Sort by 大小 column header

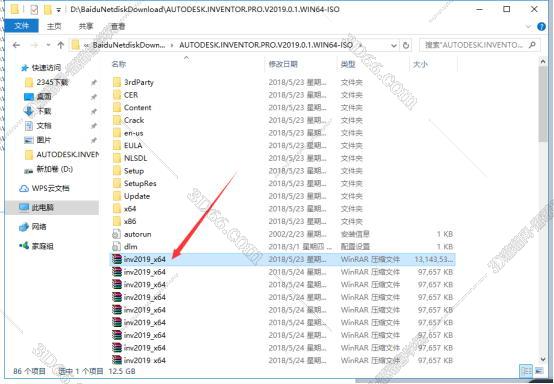click(420, 64)
